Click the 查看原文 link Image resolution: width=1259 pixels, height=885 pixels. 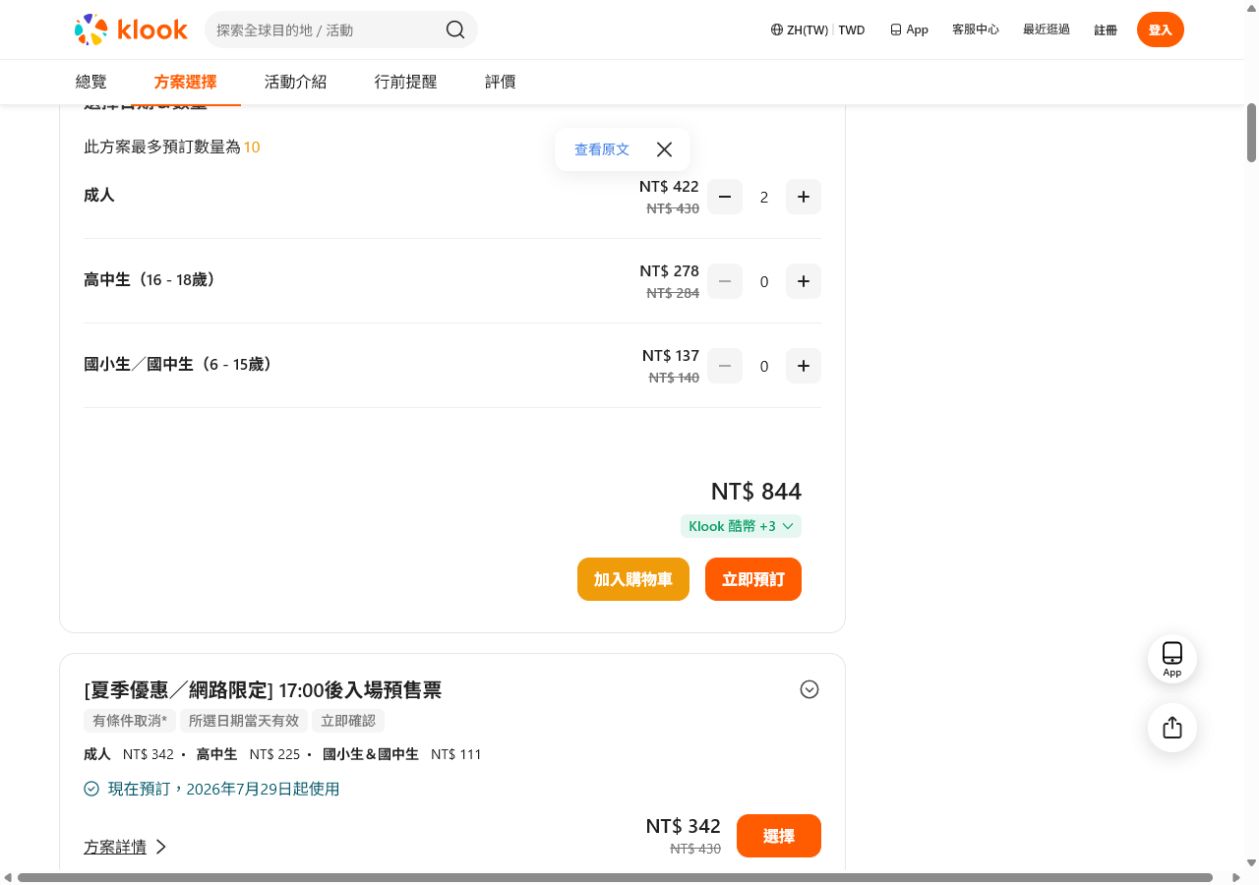(x=602, y=149)
